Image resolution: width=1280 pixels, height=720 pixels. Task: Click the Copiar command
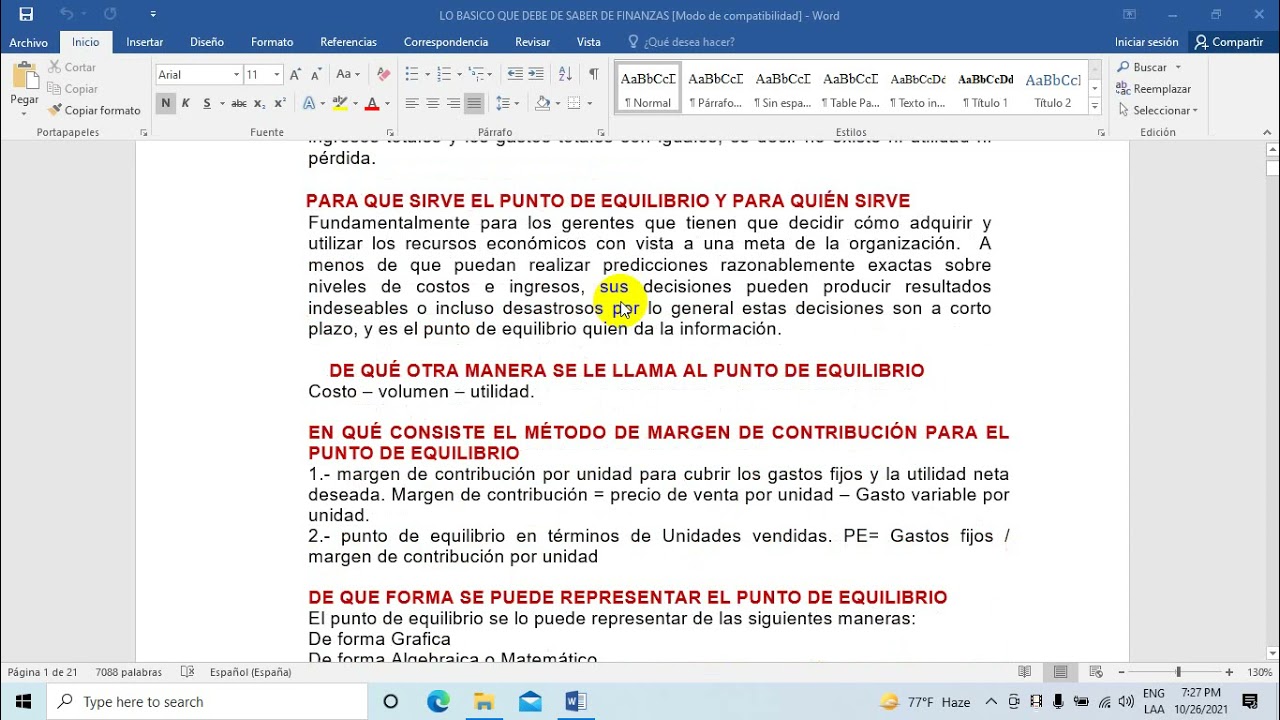71,89
